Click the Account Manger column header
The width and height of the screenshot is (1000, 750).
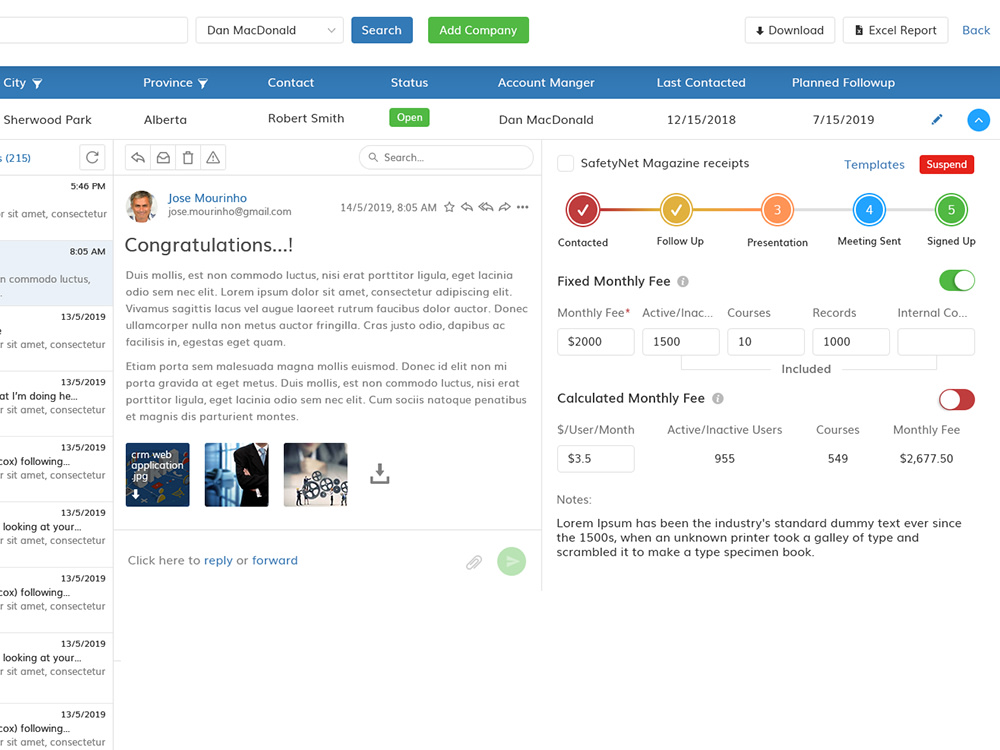tap(546, 83)
